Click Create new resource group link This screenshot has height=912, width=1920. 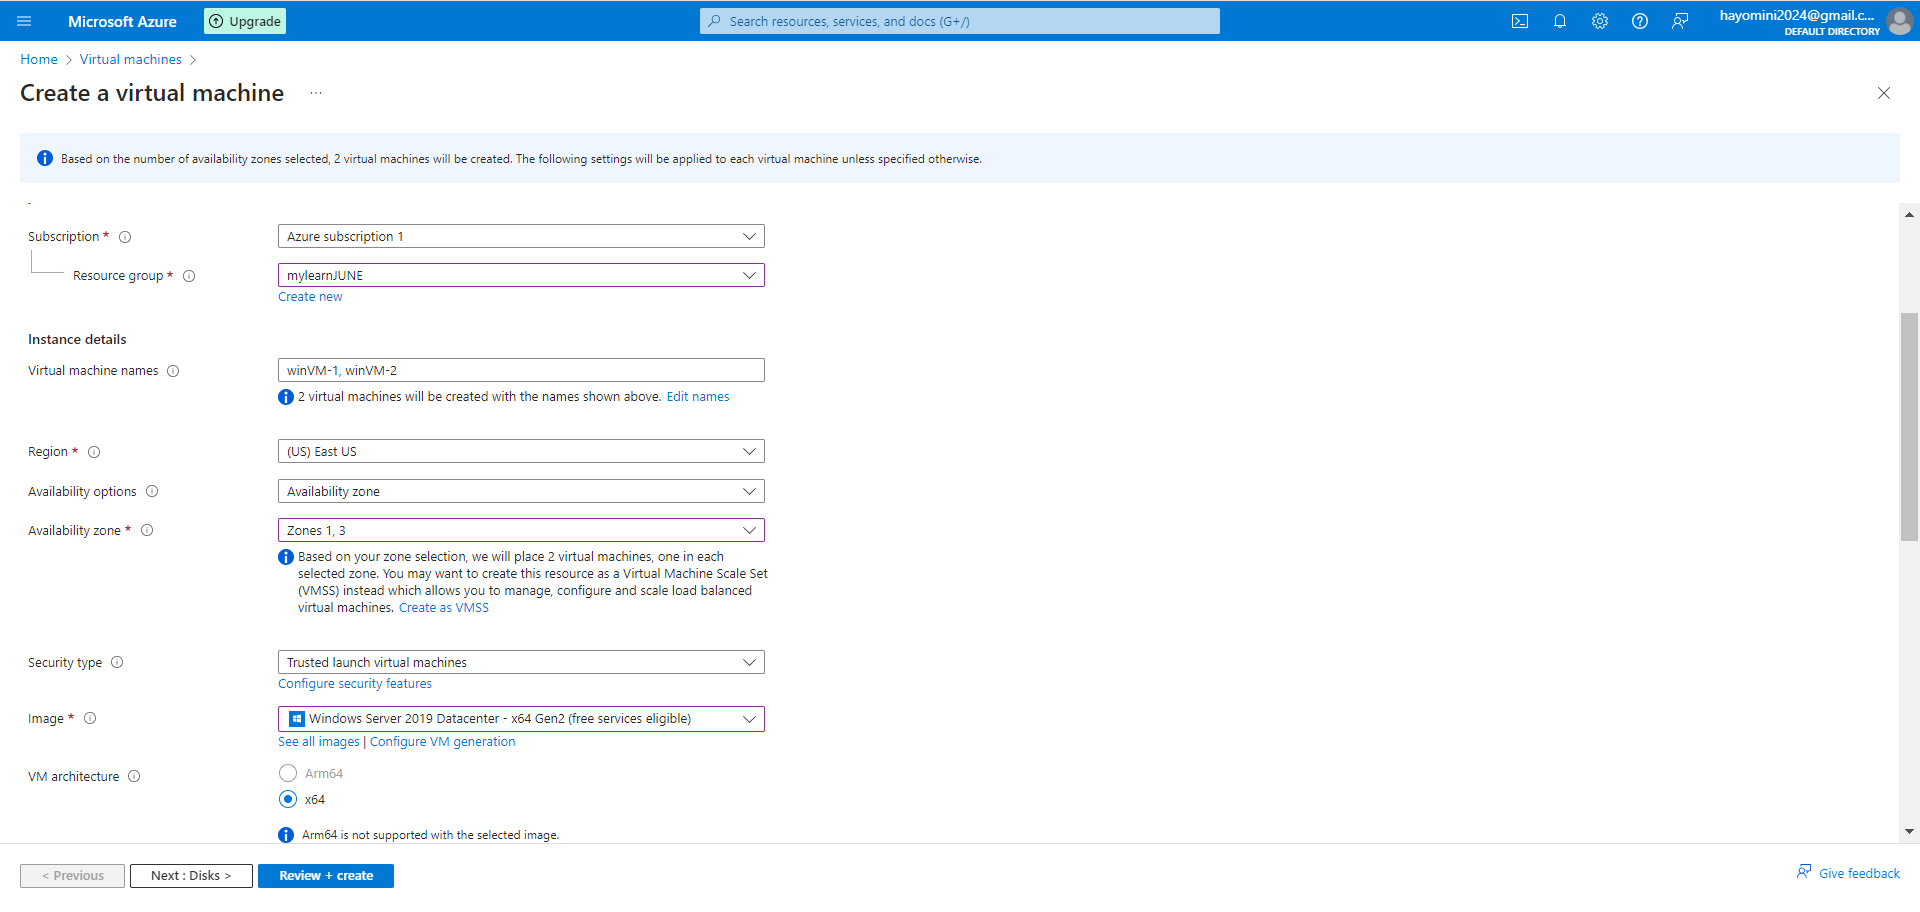[310, 297]
